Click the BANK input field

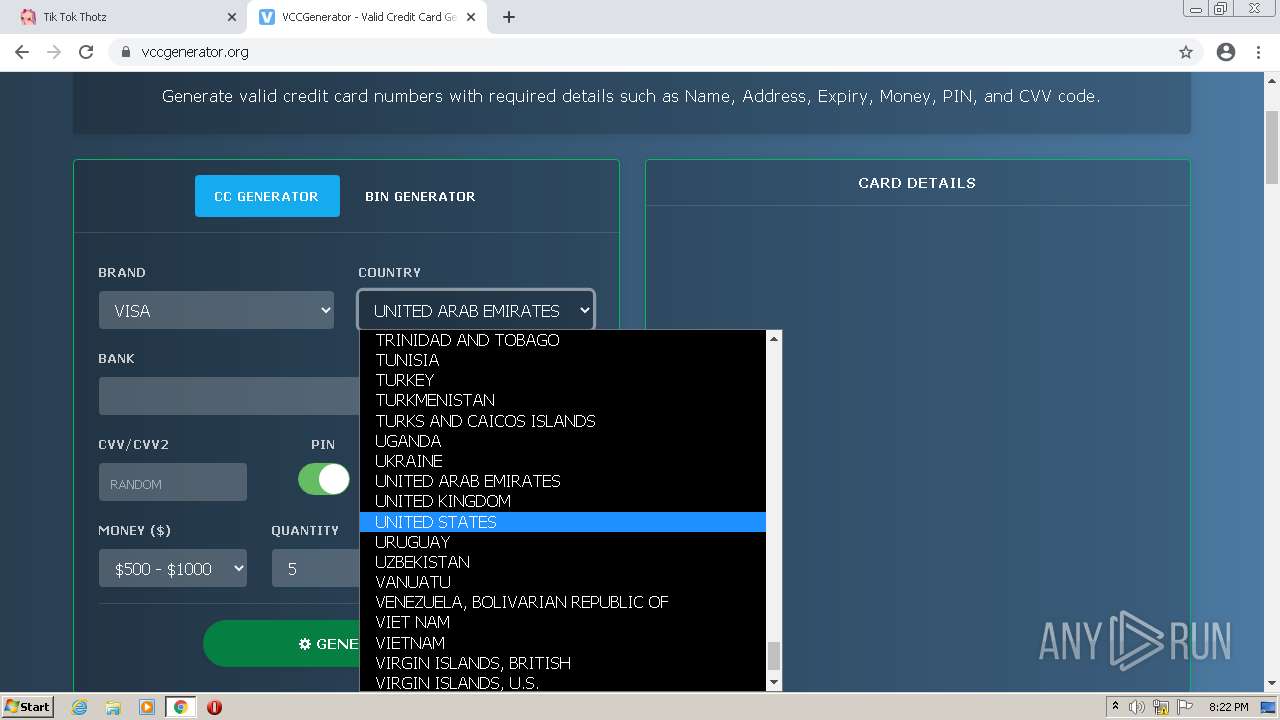coord(229,396)
